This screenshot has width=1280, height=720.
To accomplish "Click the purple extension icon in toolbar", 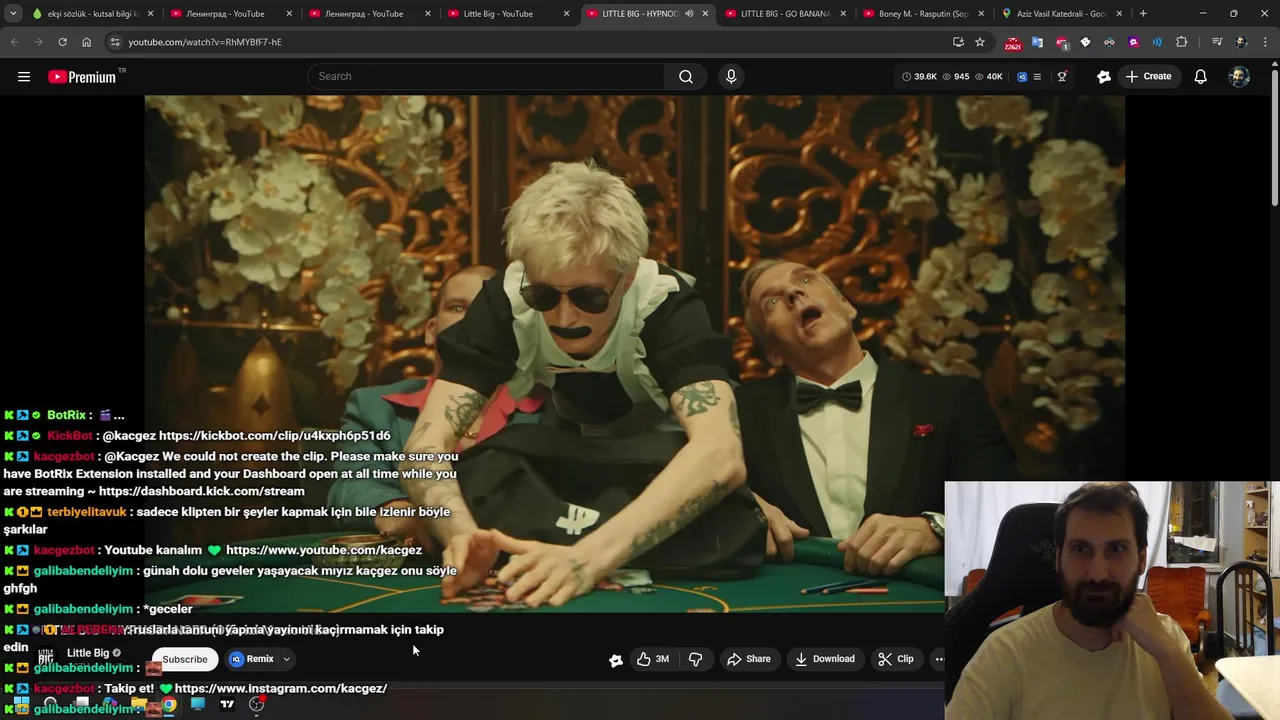I will pyautogui.click(x=1133, y=42).
